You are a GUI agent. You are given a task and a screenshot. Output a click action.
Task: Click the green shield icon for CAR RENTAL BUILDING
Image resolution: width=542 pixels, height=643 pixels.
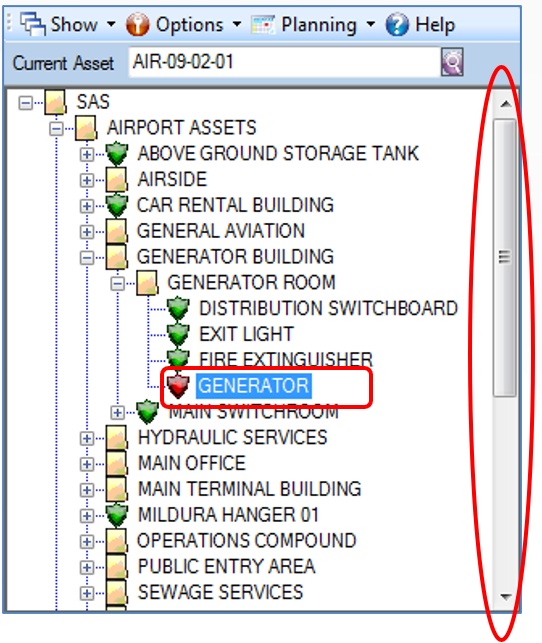[x=117, y=205]
